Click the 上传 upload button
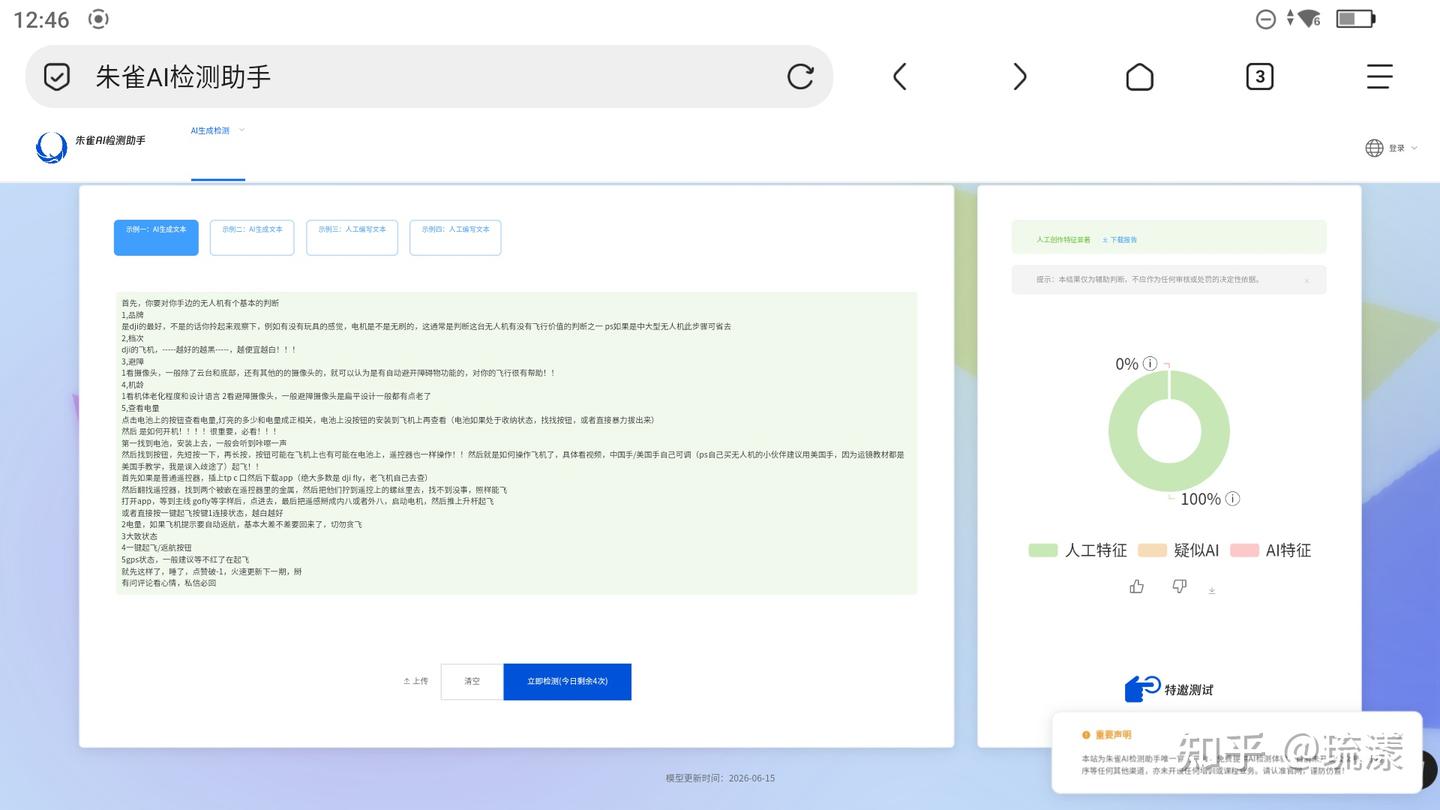The height and width of the screenshot is (810, 1440). pyautogui.click(x=416, y=681)
